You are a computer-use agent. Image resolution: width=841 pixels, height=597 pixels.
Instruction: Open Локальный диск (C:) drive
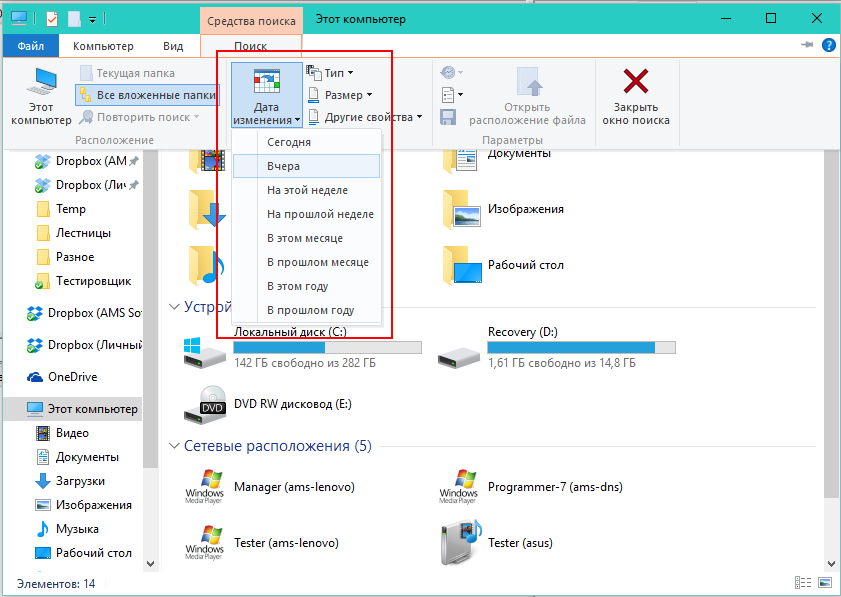tap(303, 348)
